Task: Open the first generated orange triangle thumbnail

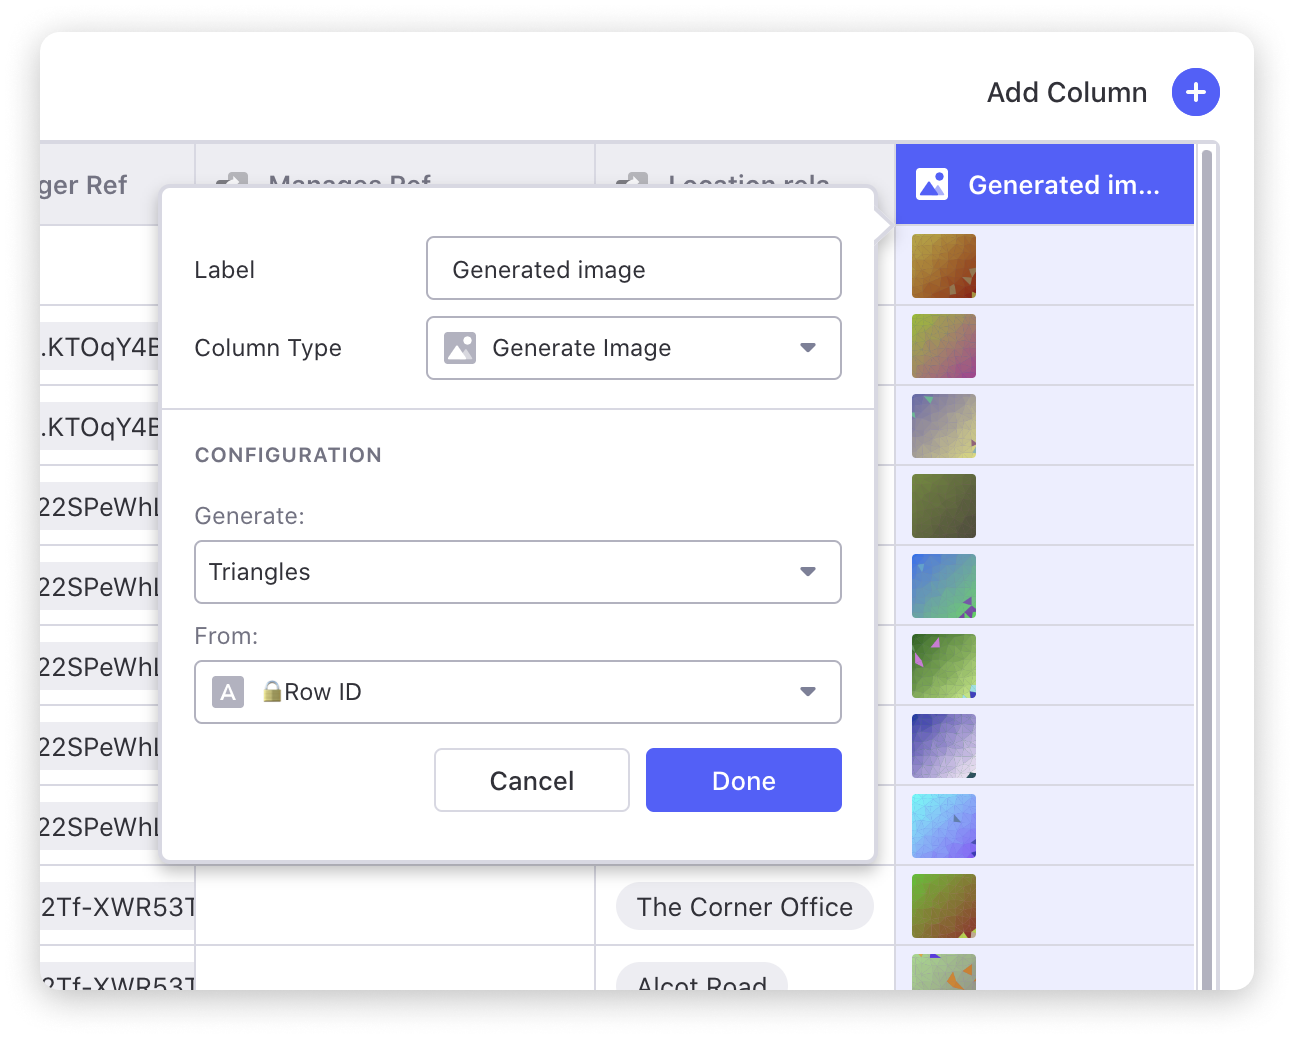Action: [x=943, y=266]
